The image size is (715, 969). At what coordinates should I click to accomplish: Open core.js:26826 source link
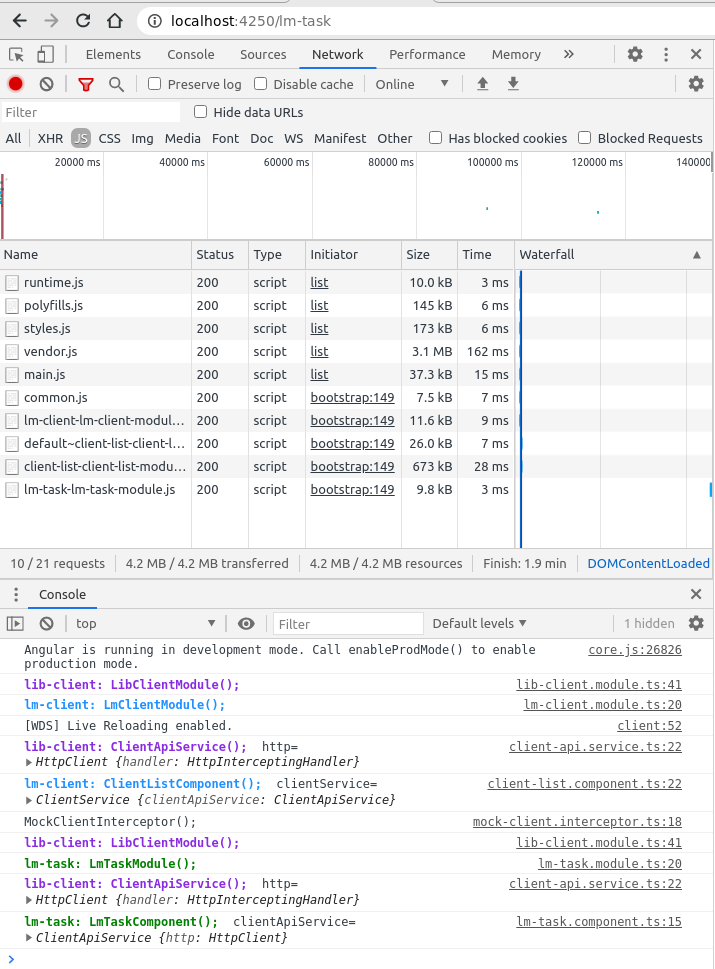pos(635,650)
